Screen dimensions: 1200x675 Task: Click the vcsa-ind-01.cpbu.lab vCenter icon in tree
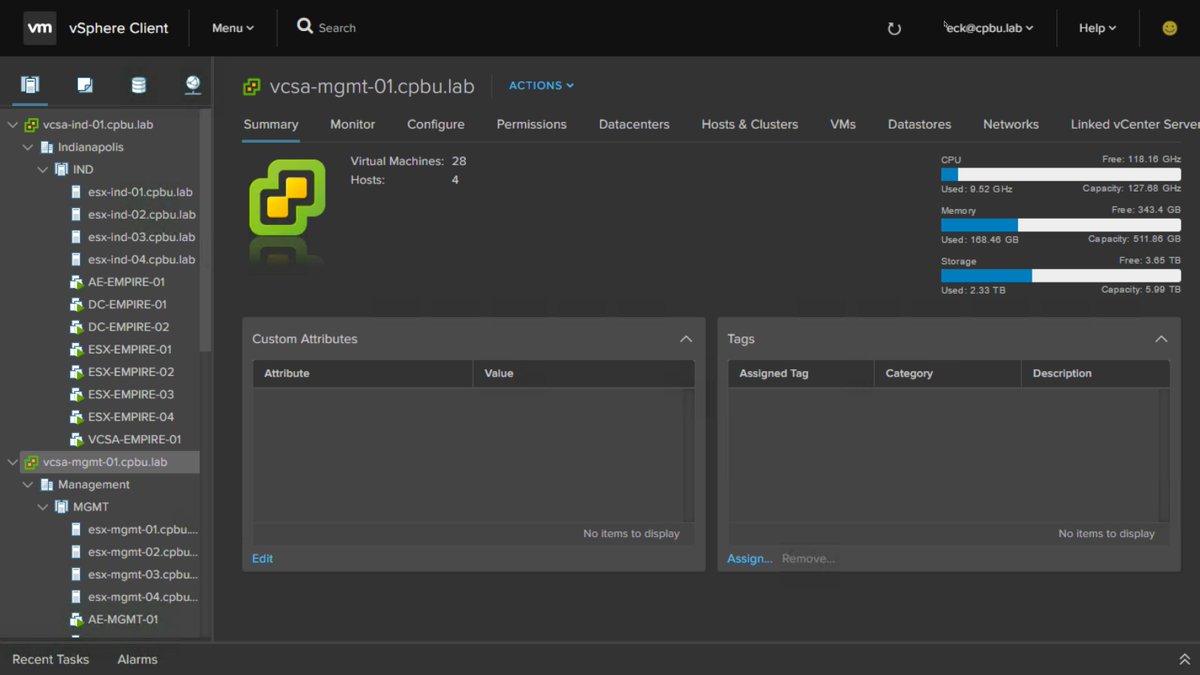(x=32, y=125)
